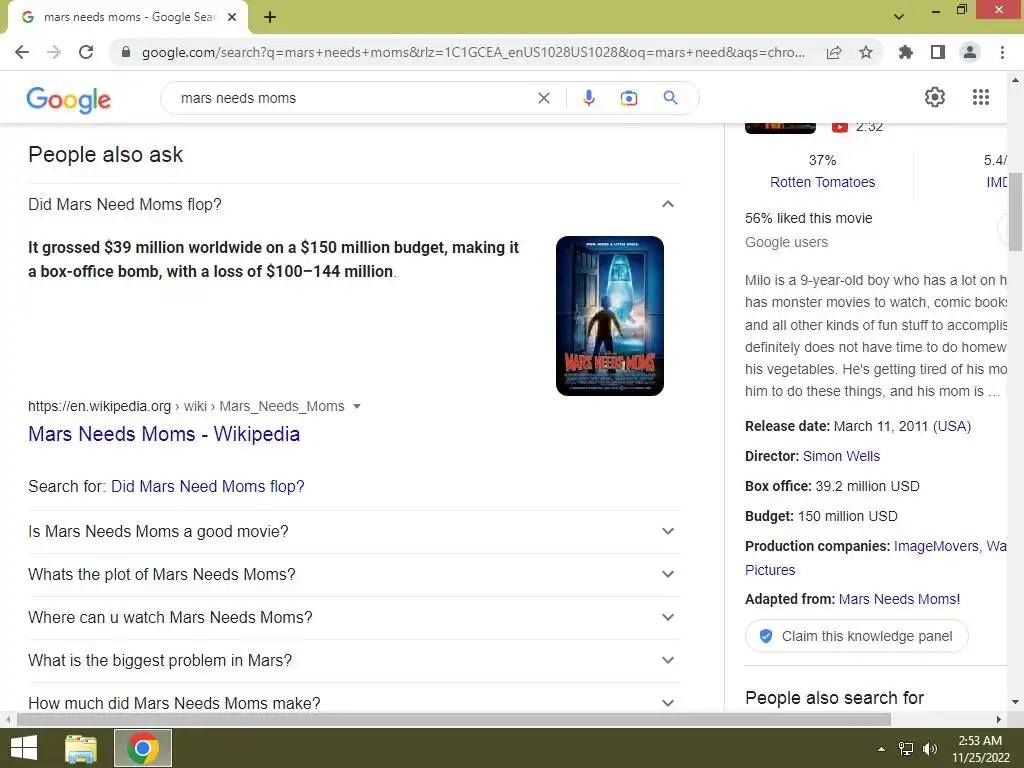
Task: Open Google apps grid
Action: point(981,97)
